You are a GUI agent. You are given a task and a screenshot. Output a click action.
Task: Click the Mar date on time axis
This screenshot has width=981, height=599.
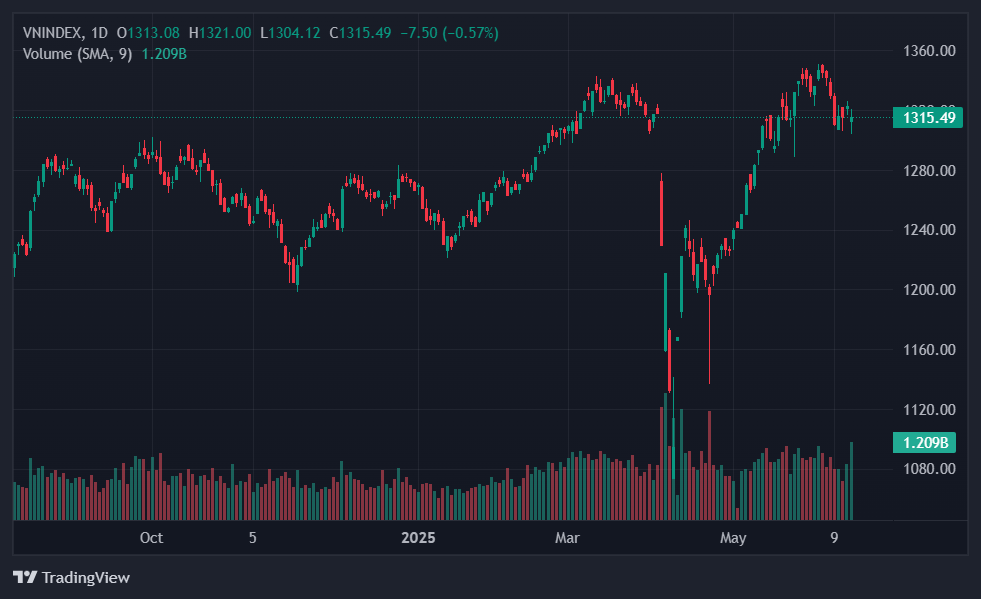567,538
